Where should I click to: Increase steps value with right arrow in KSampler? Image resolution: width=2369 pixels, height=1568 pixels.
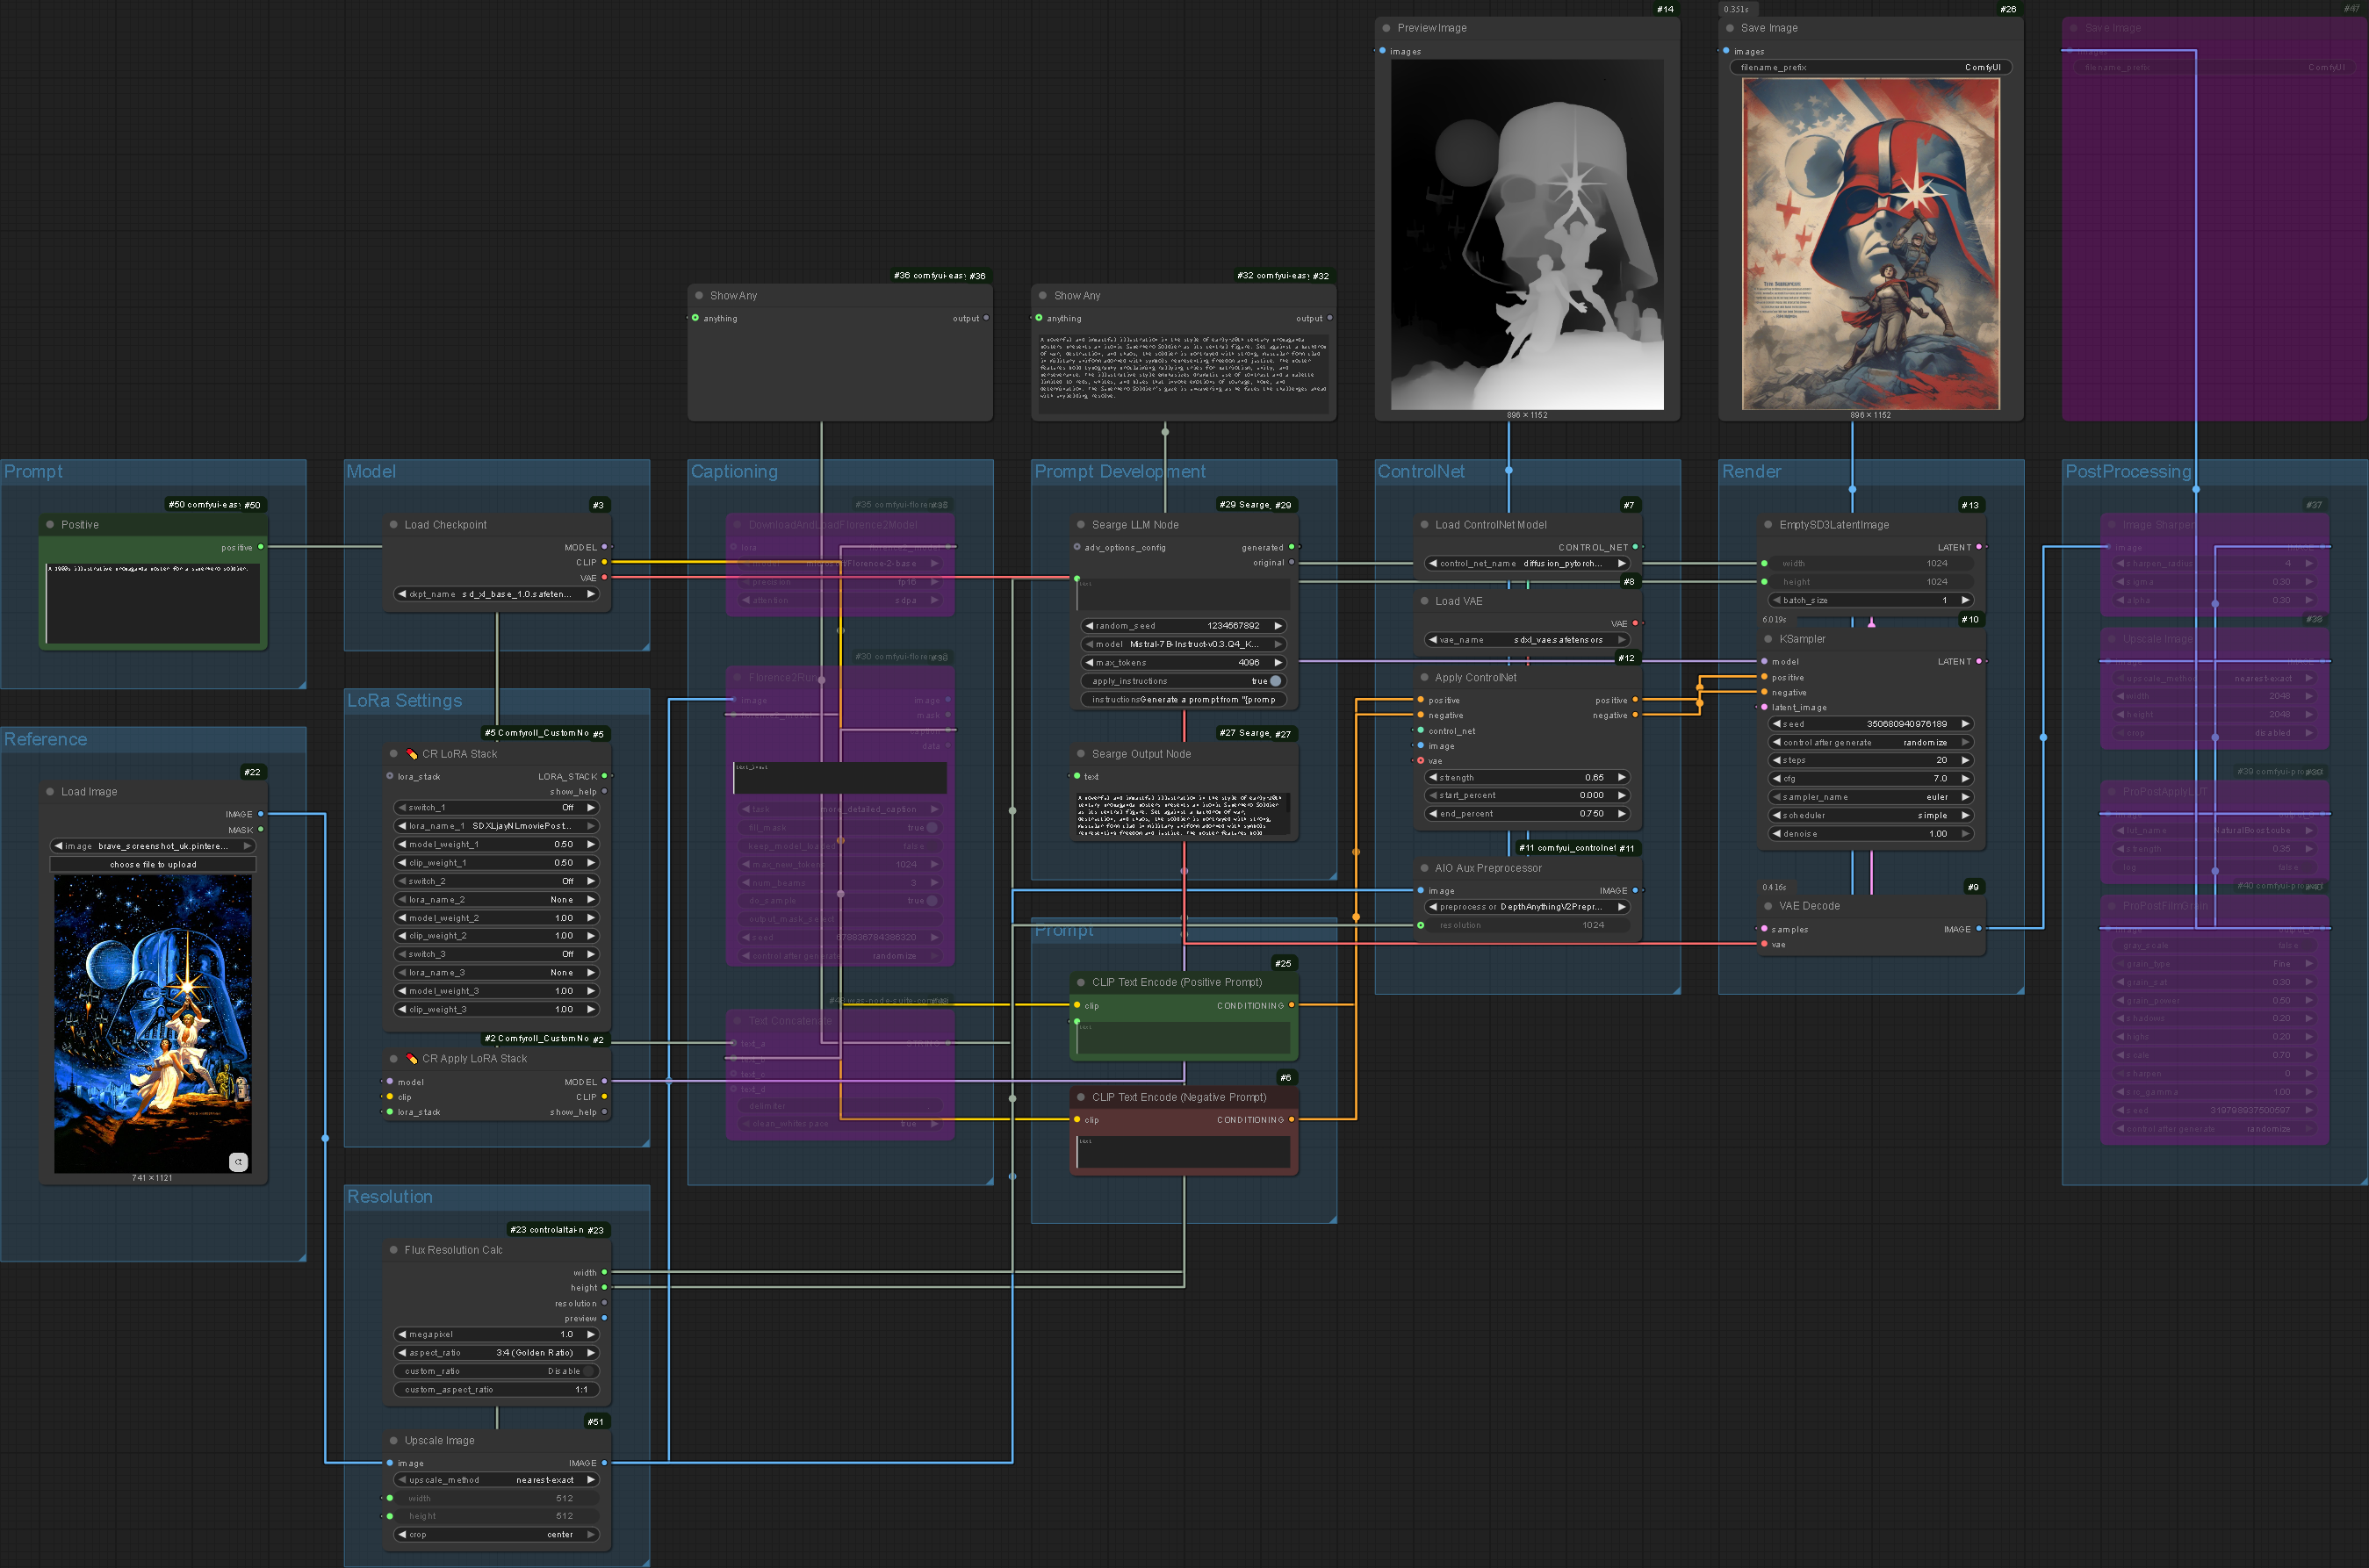[x=1965, y=760]
